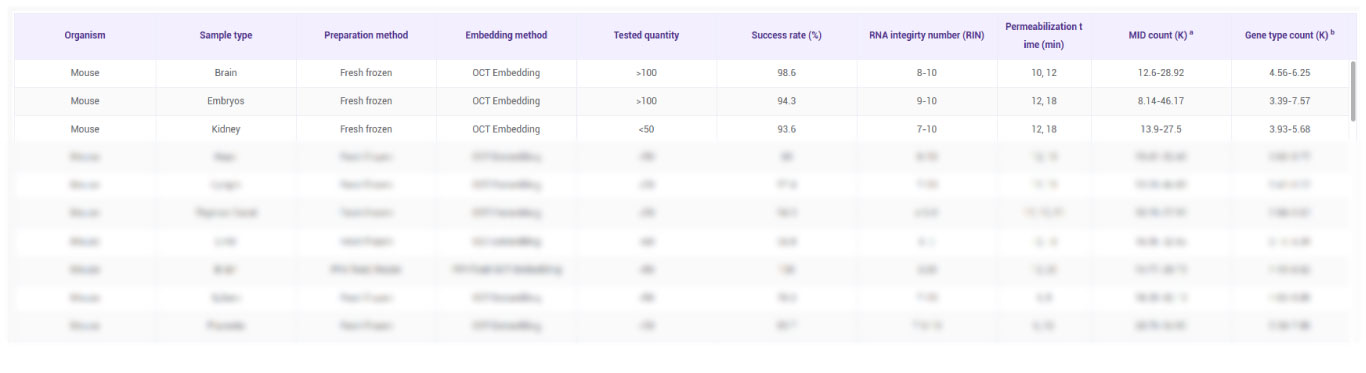Select the Kidney sample type cell
The image size is (1366, 373).
[x=226, y=129]
